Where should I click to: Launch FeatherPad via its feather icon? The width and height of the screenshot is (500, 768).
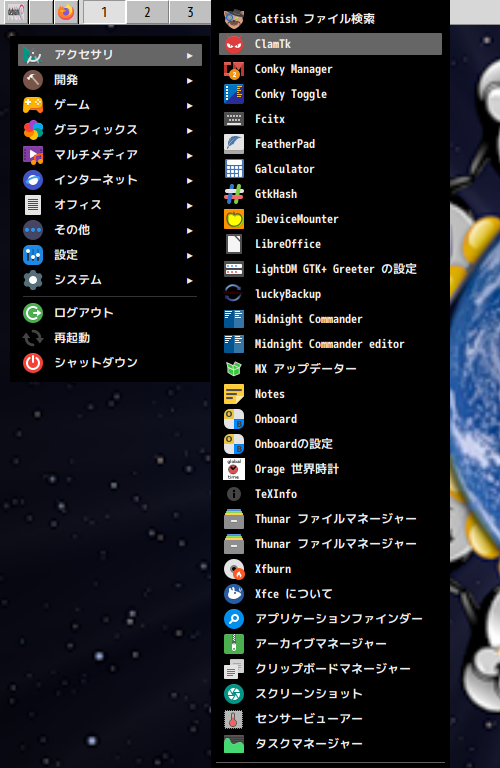pos(234,144)
